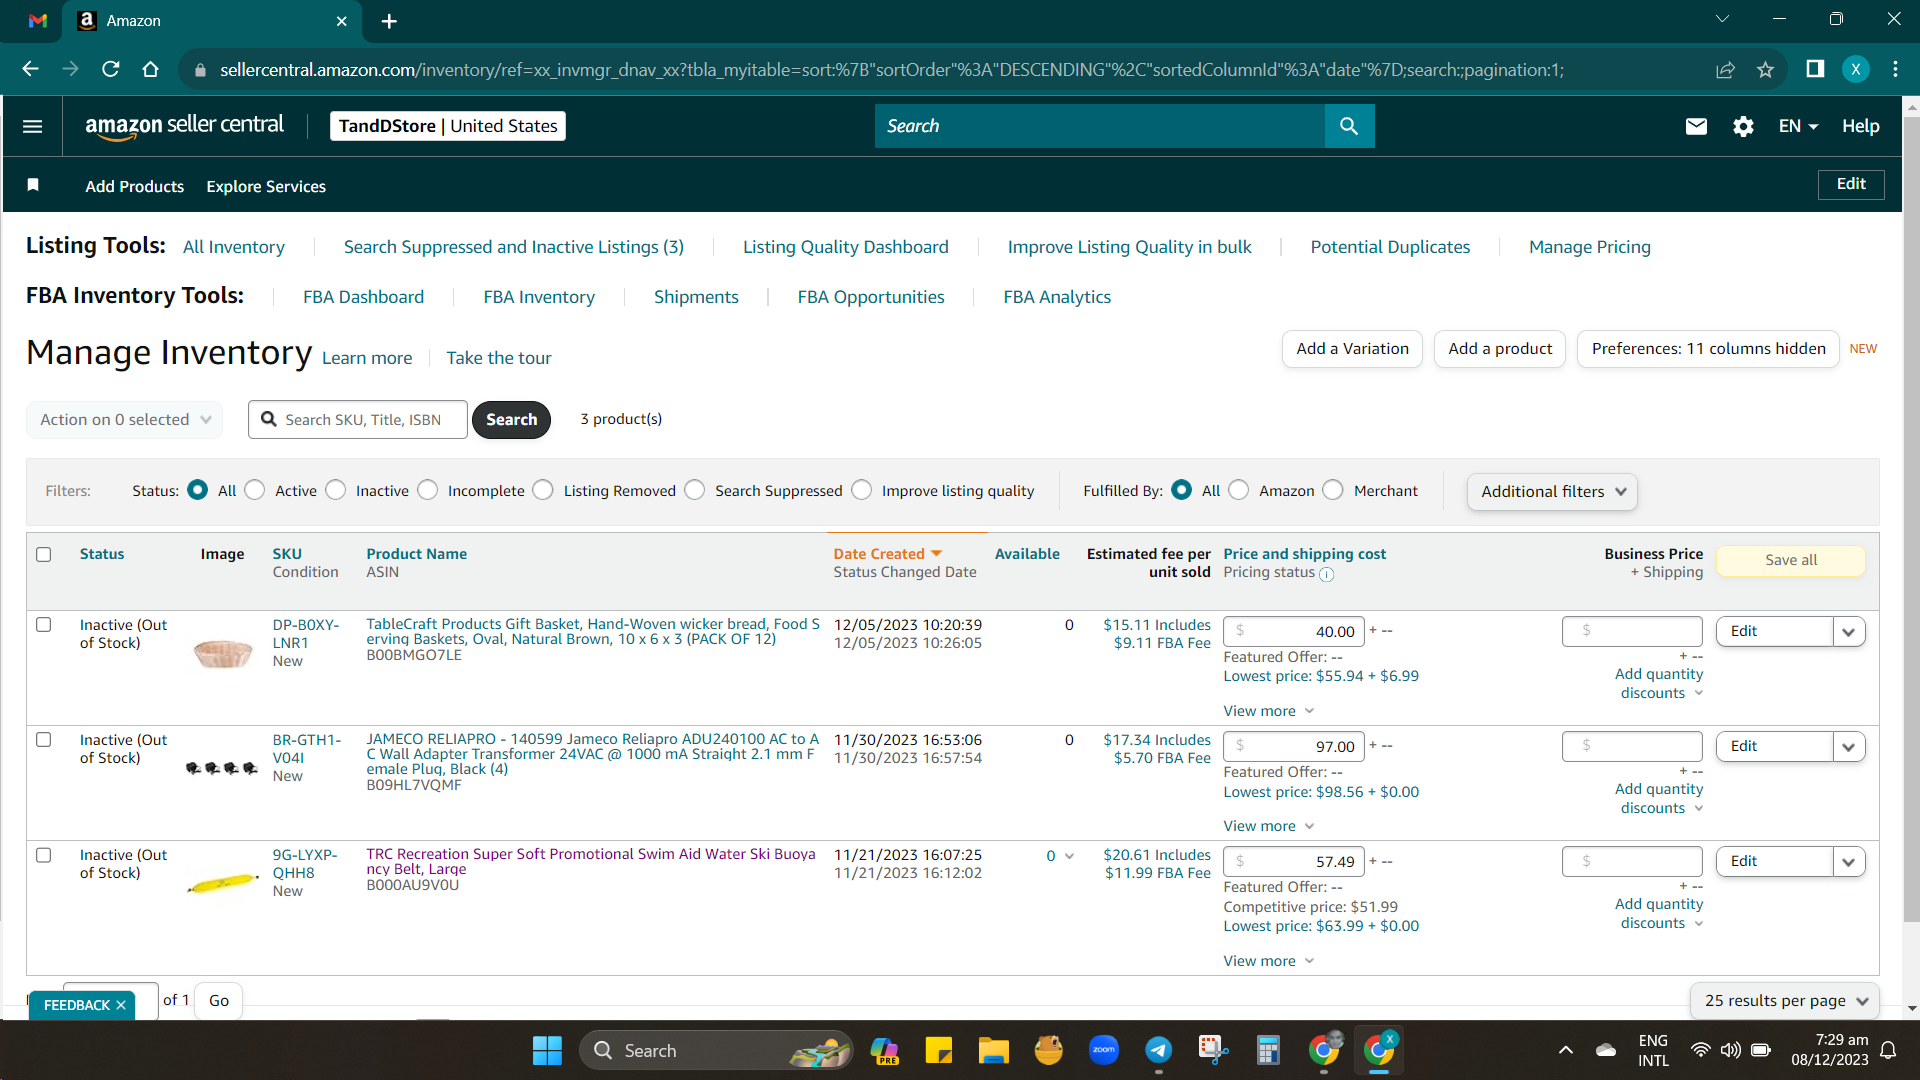Click the browser back arrow
Screen dimensions: 1920x1080
click(x=30, y=69)
